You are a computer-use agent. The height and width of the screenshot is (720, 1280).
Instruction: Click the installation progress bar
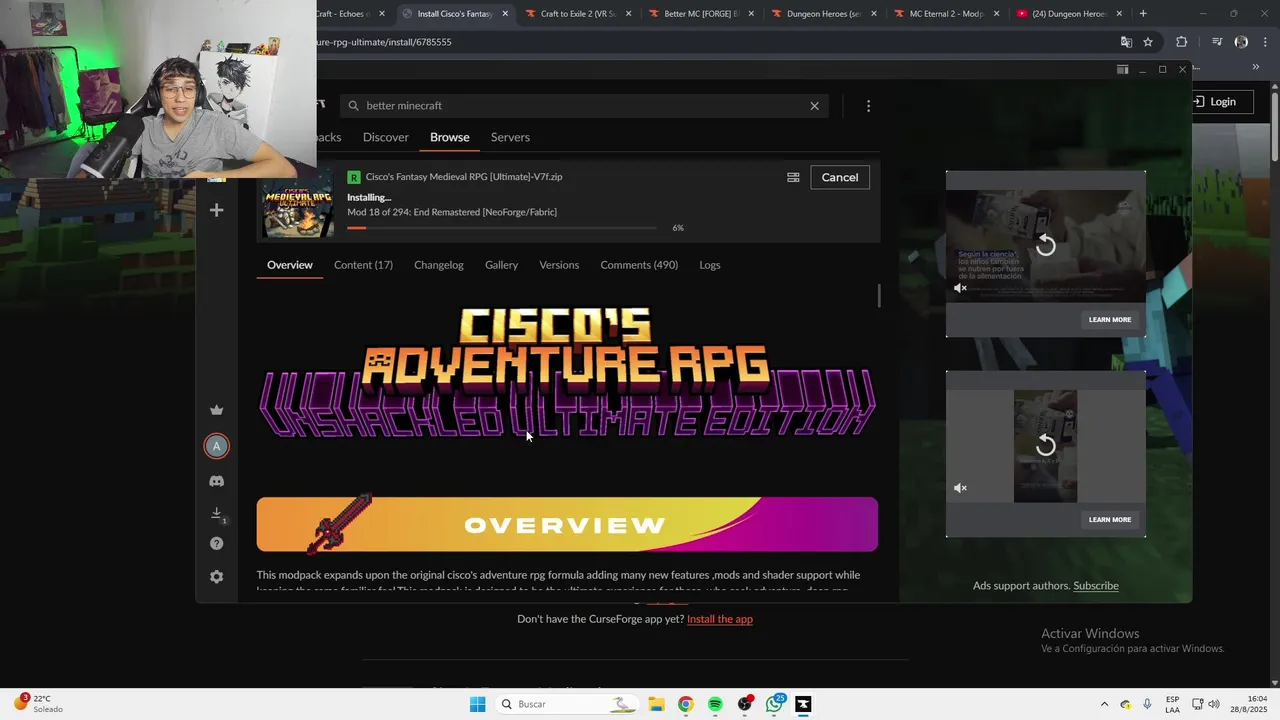(502, 228)
